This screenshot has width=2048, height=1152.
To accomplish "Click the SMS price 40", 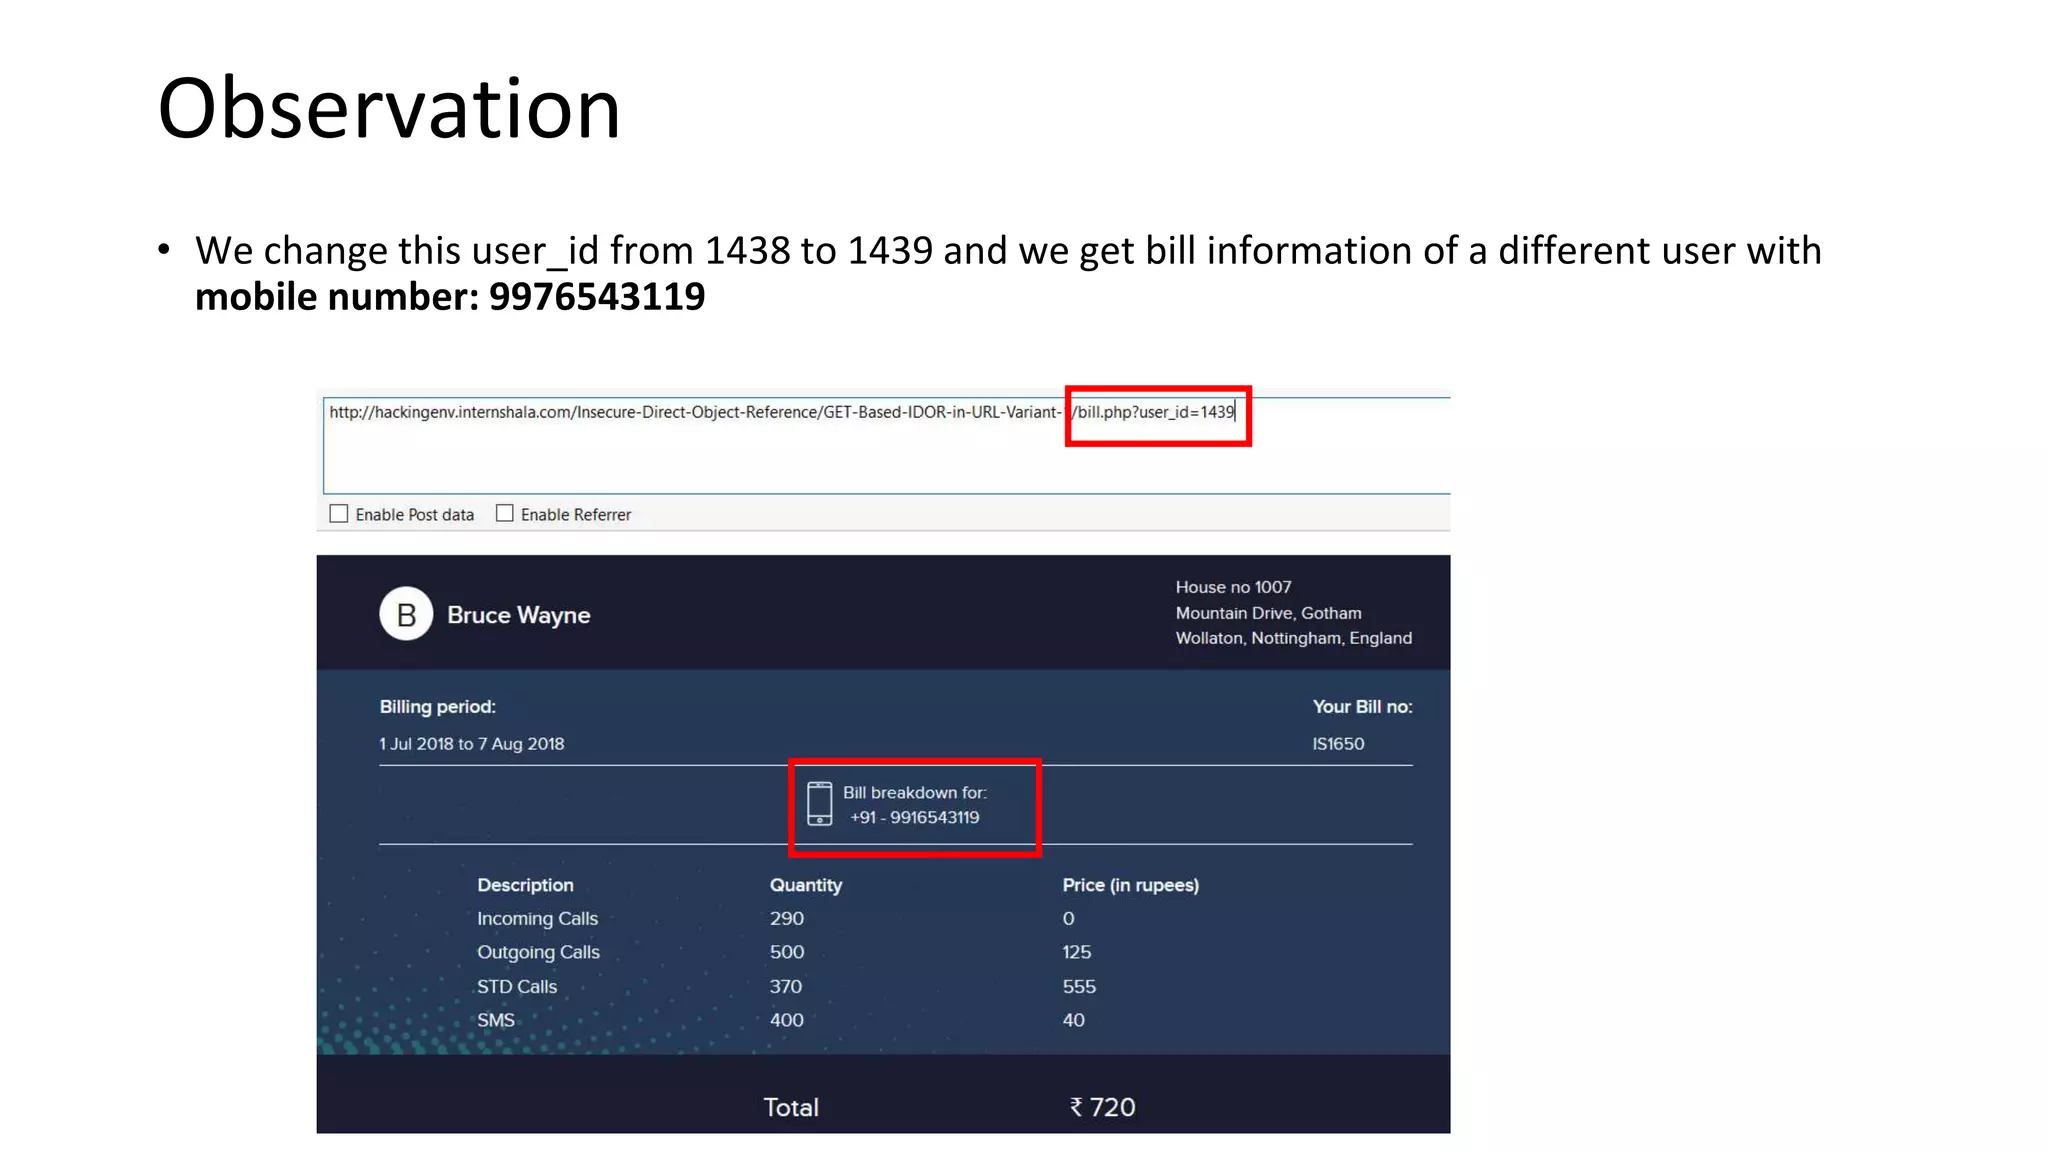I will tap(1073, 1021).
